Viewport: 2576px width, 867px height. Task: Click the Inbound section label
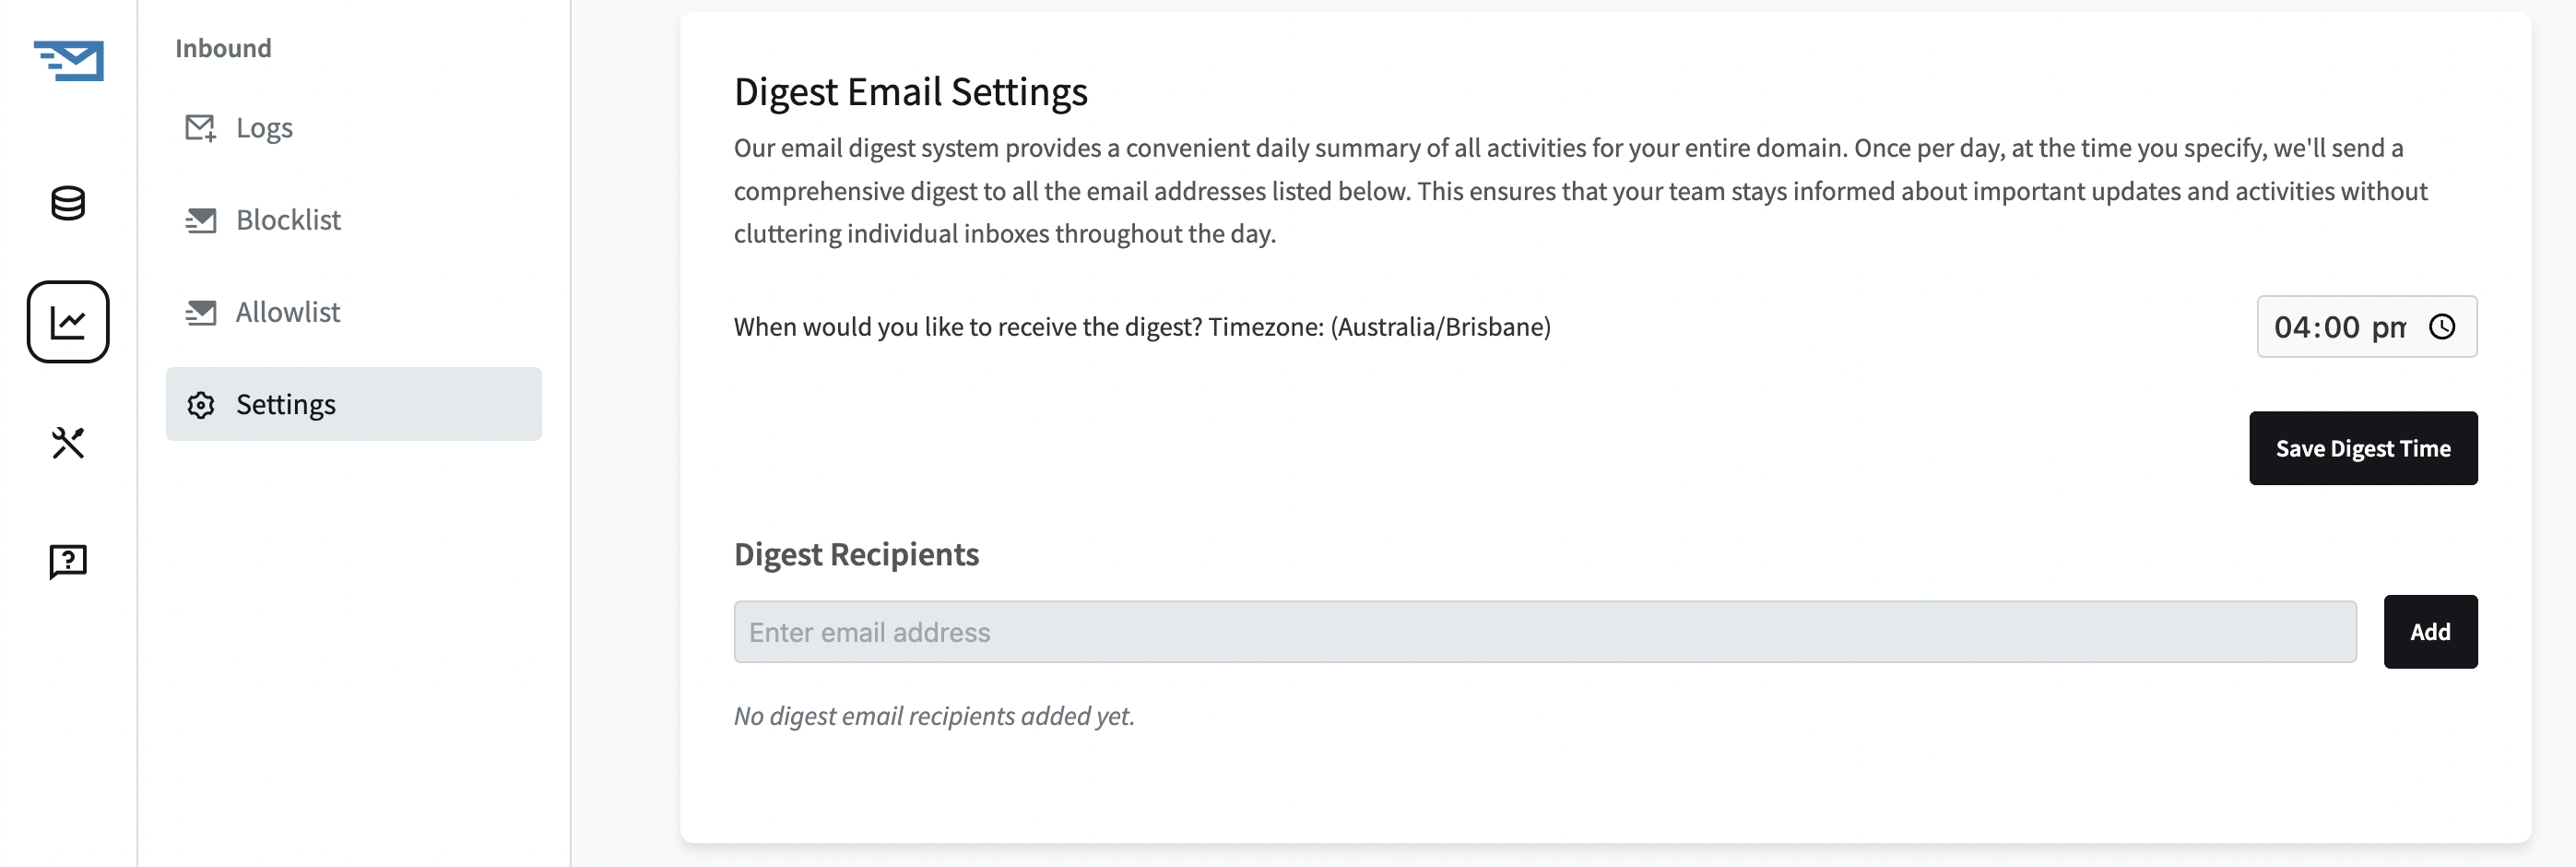(223, 48)
